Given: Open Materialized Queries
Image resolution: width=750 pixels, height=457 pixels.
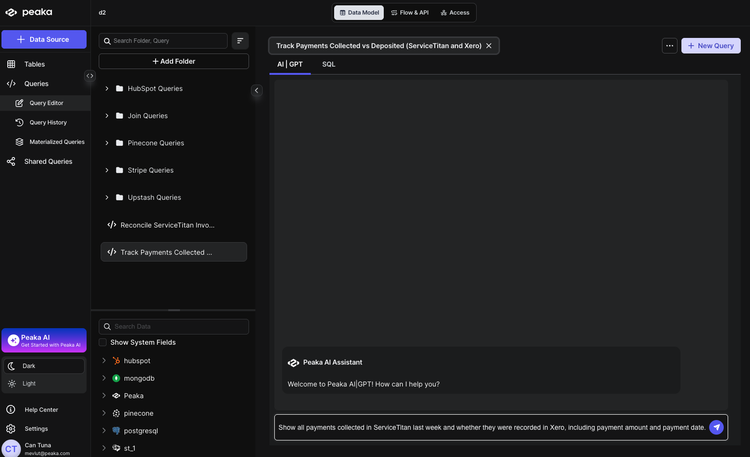Looking at the screenshot, I should click(56, 142).
